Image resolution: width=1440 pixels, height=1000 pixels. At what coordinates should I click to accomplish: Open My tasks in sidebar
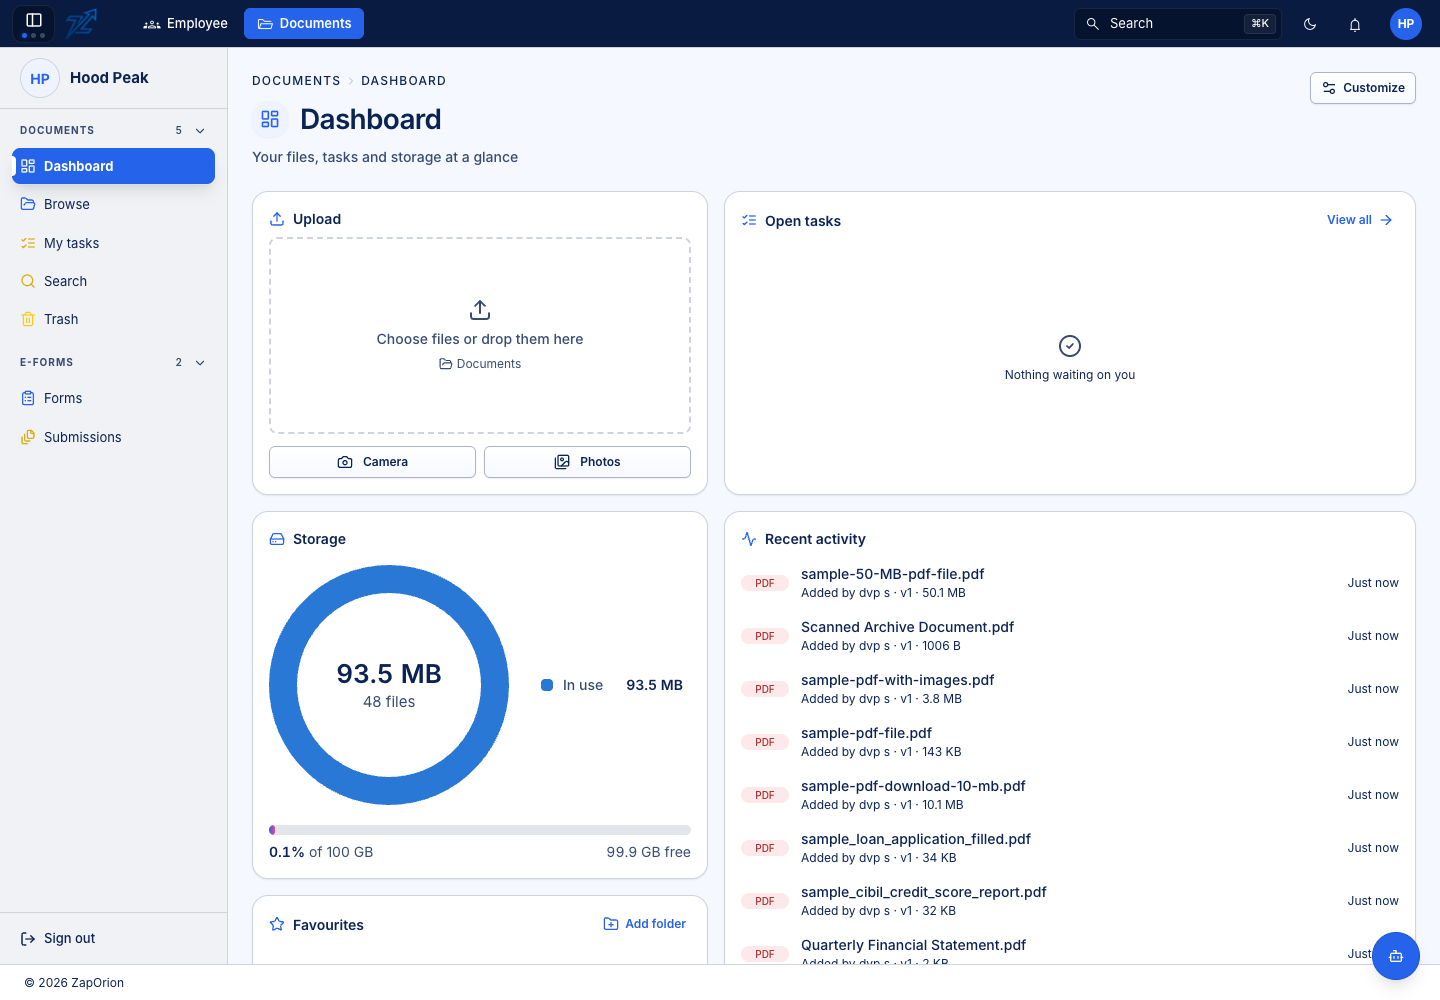click(x=114, y=243)
